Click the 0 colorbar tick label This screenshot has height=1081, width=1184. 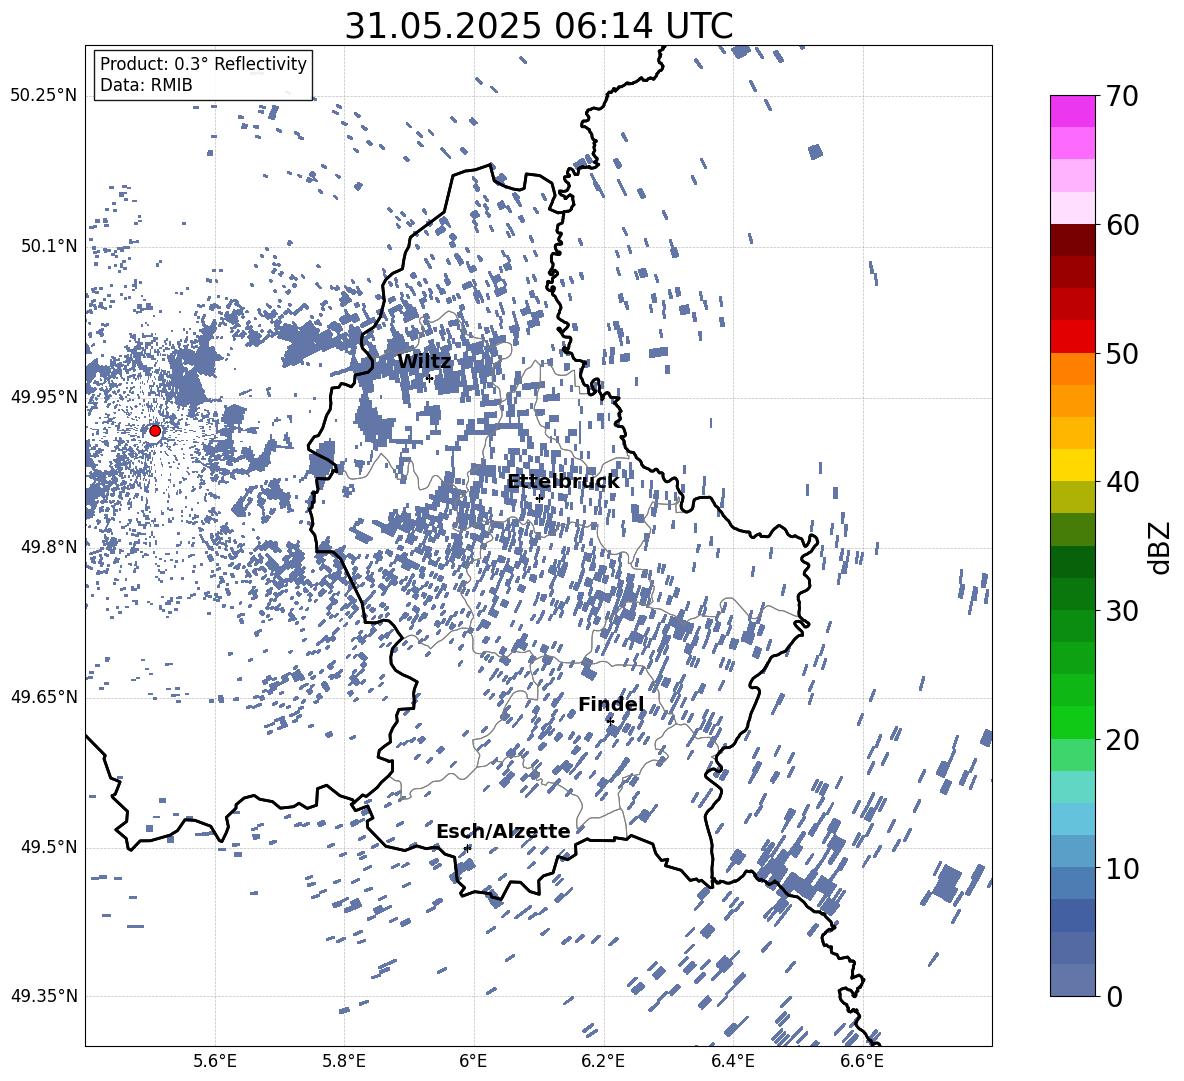point(1114,996)
